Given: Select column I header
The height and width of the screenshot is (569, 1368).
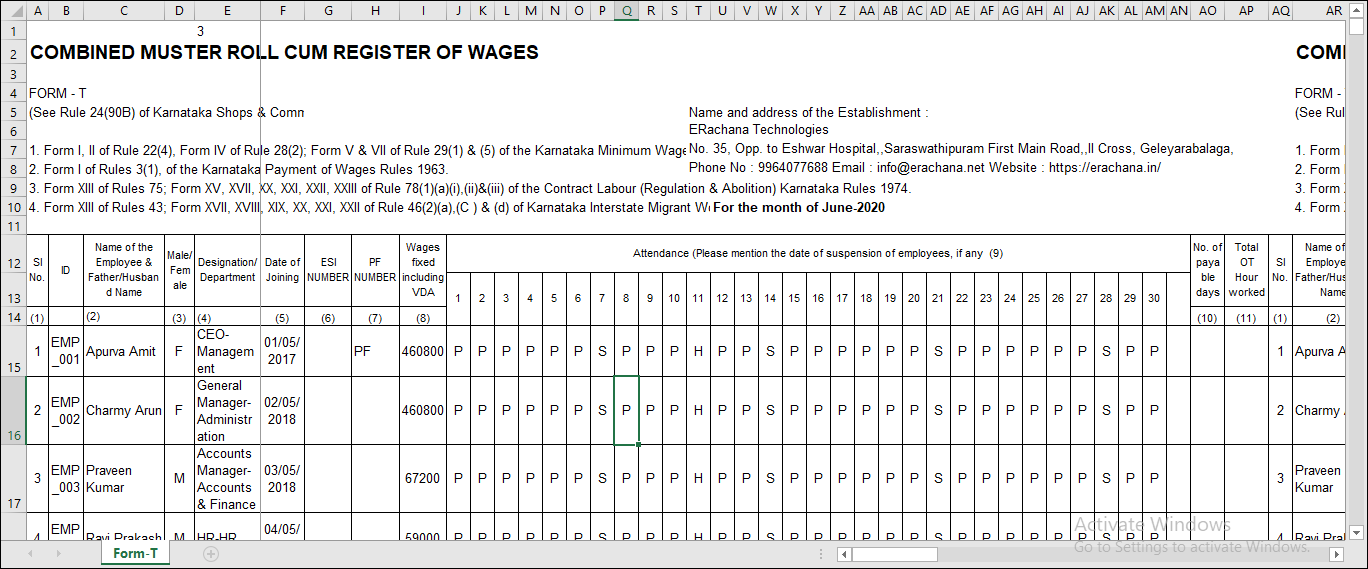Looking at the screenshot, I should [x=423, y=10].
